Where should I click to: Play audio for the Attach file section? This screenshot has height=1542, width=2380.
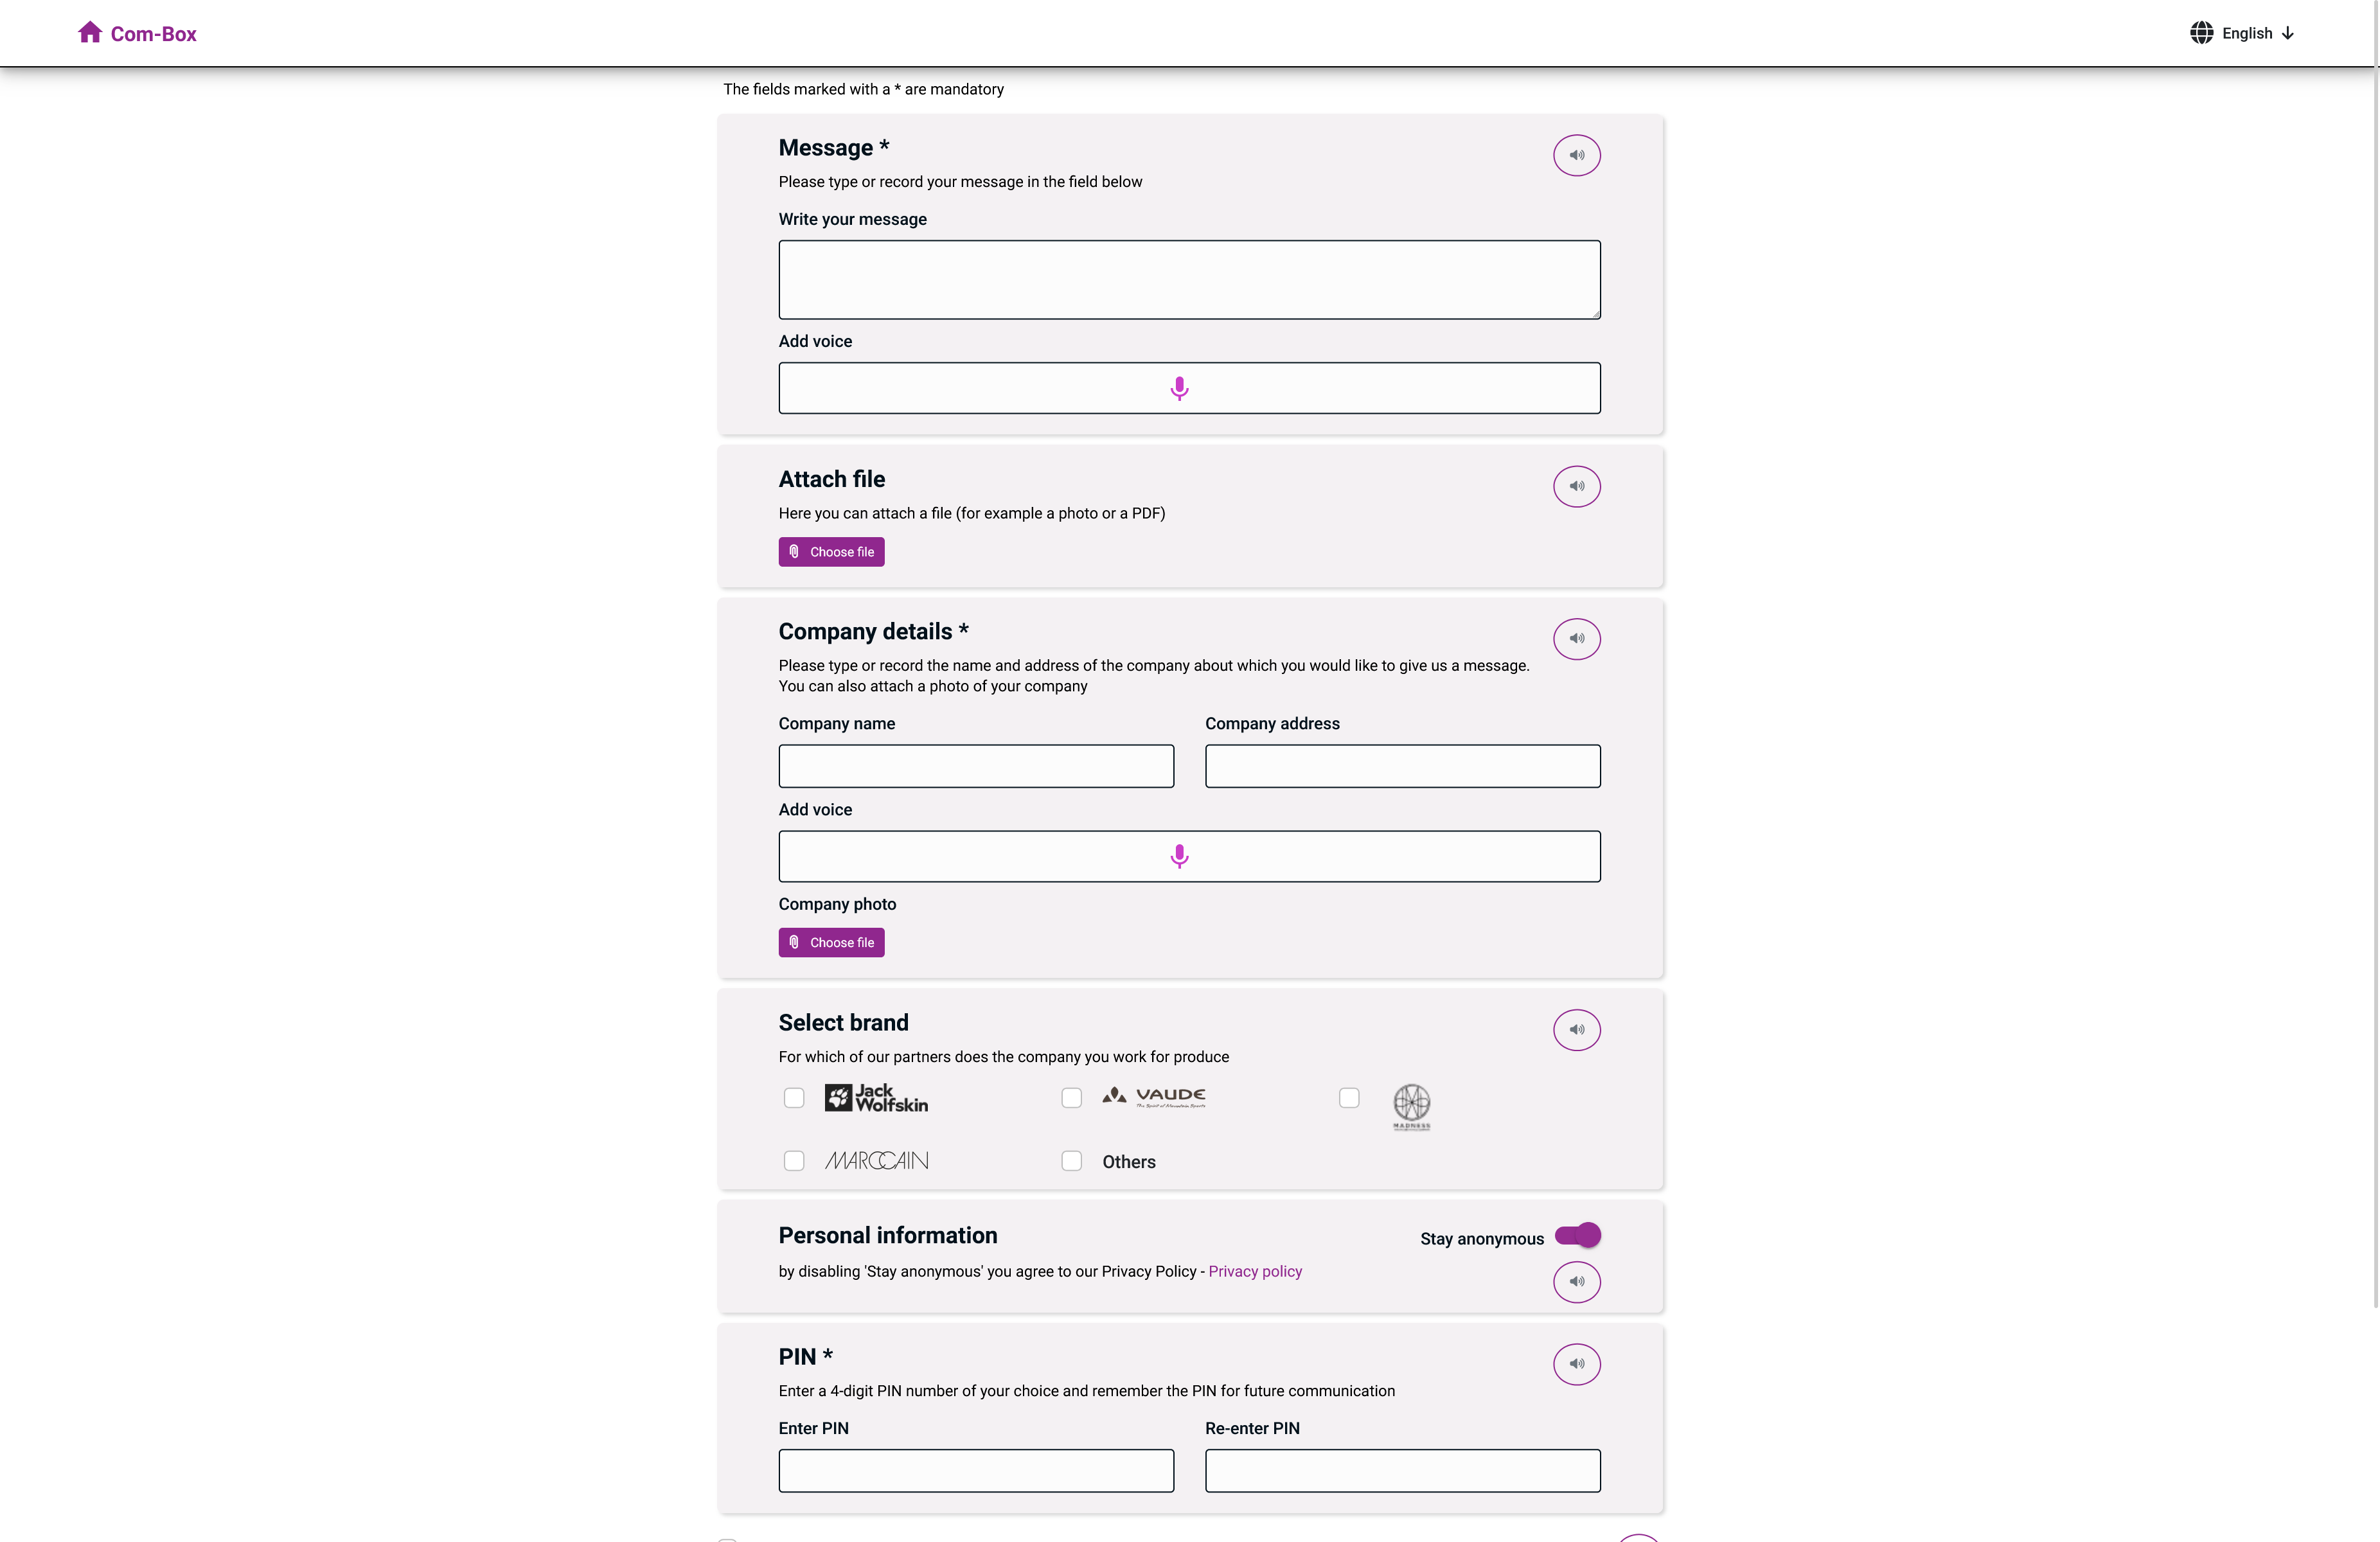1576,486
